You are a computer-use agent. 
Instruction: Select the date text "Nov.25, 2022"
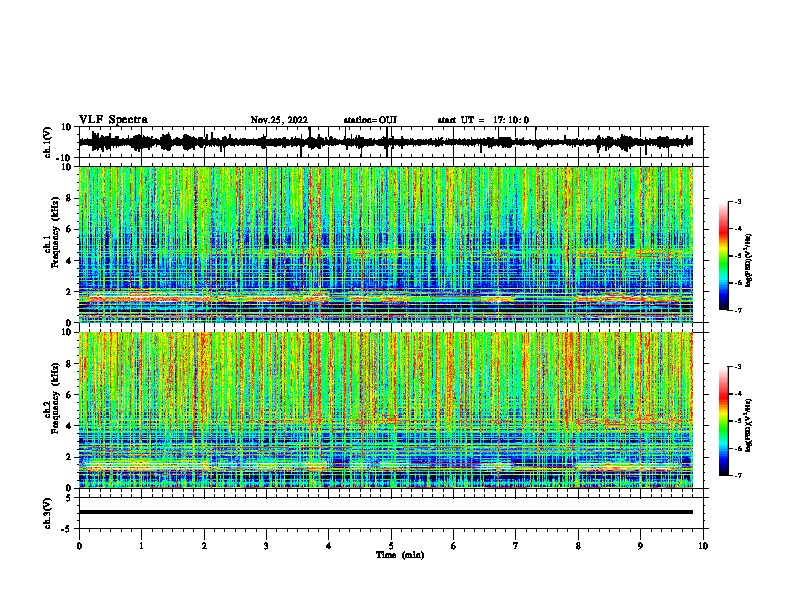pyautogui.click(x=279, y=120)
